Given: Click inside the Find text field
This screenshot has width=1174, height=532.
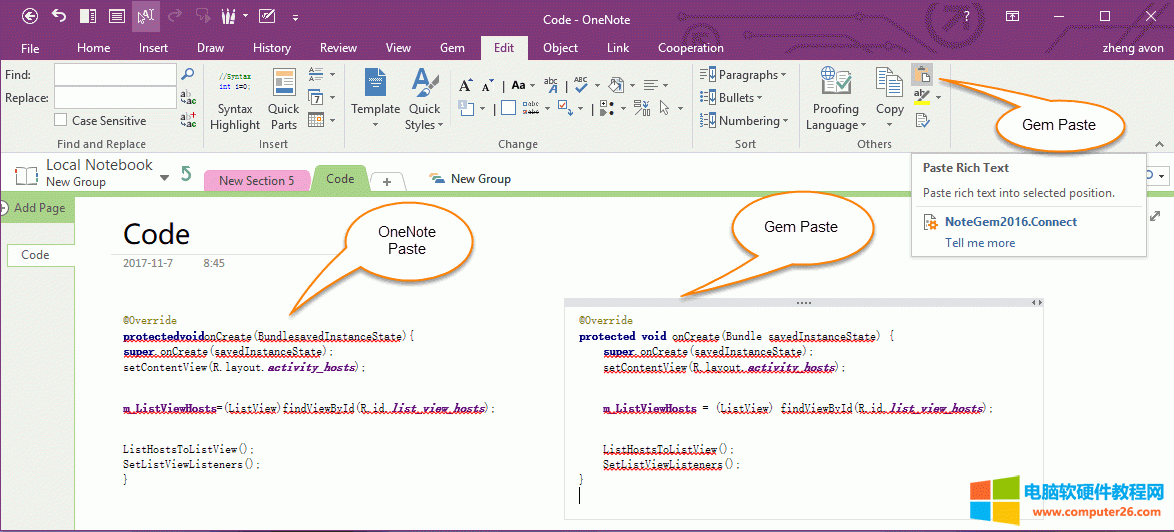Looking at the screenshot, I should pos(114,75).
